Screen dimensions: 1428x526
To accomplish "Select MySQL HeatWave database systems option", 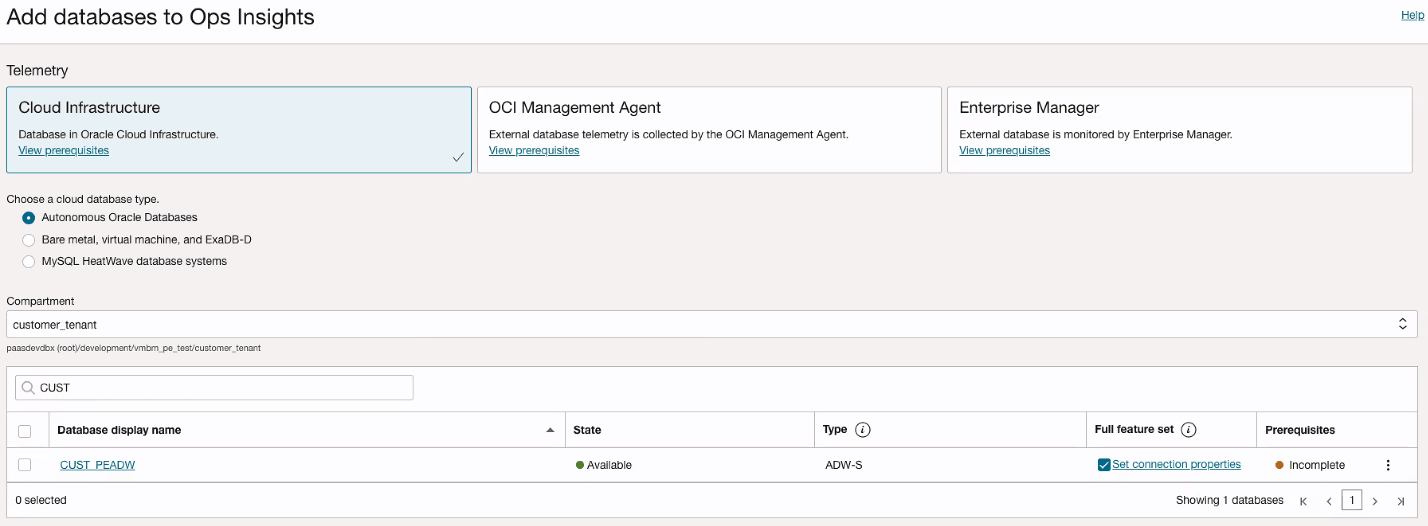I will click(29, 262).
